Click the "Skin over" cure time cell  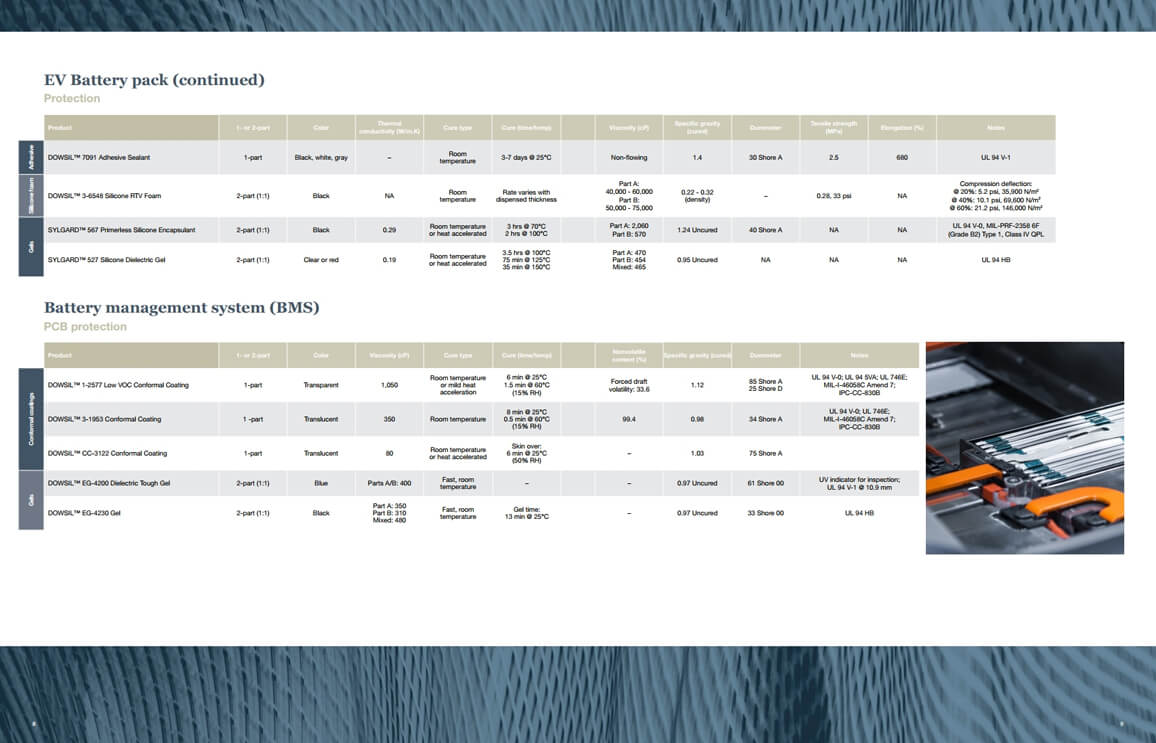[526, 453]
